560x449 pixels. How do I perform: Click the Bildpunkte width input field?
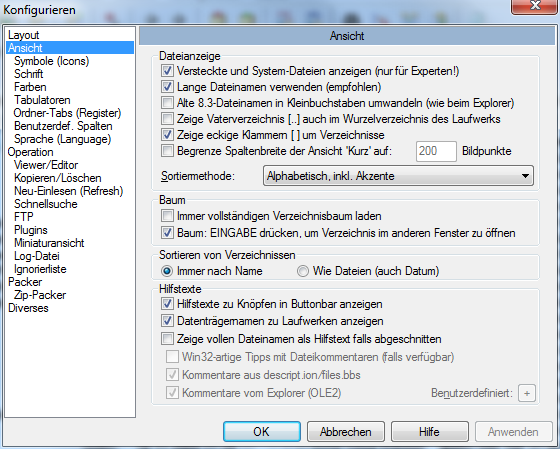click(436, 151)
